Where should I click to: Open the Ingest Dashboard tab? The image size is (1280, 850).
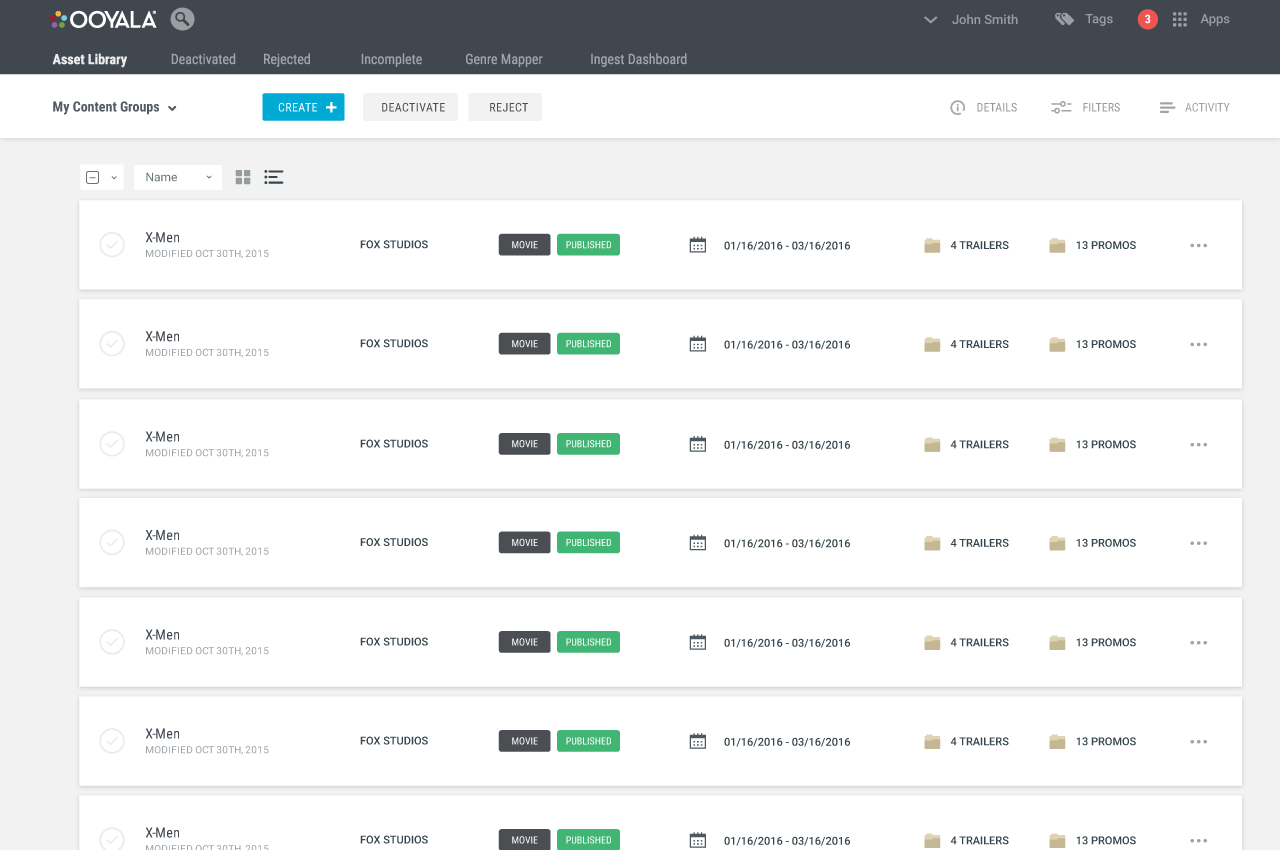coord(638,59)
